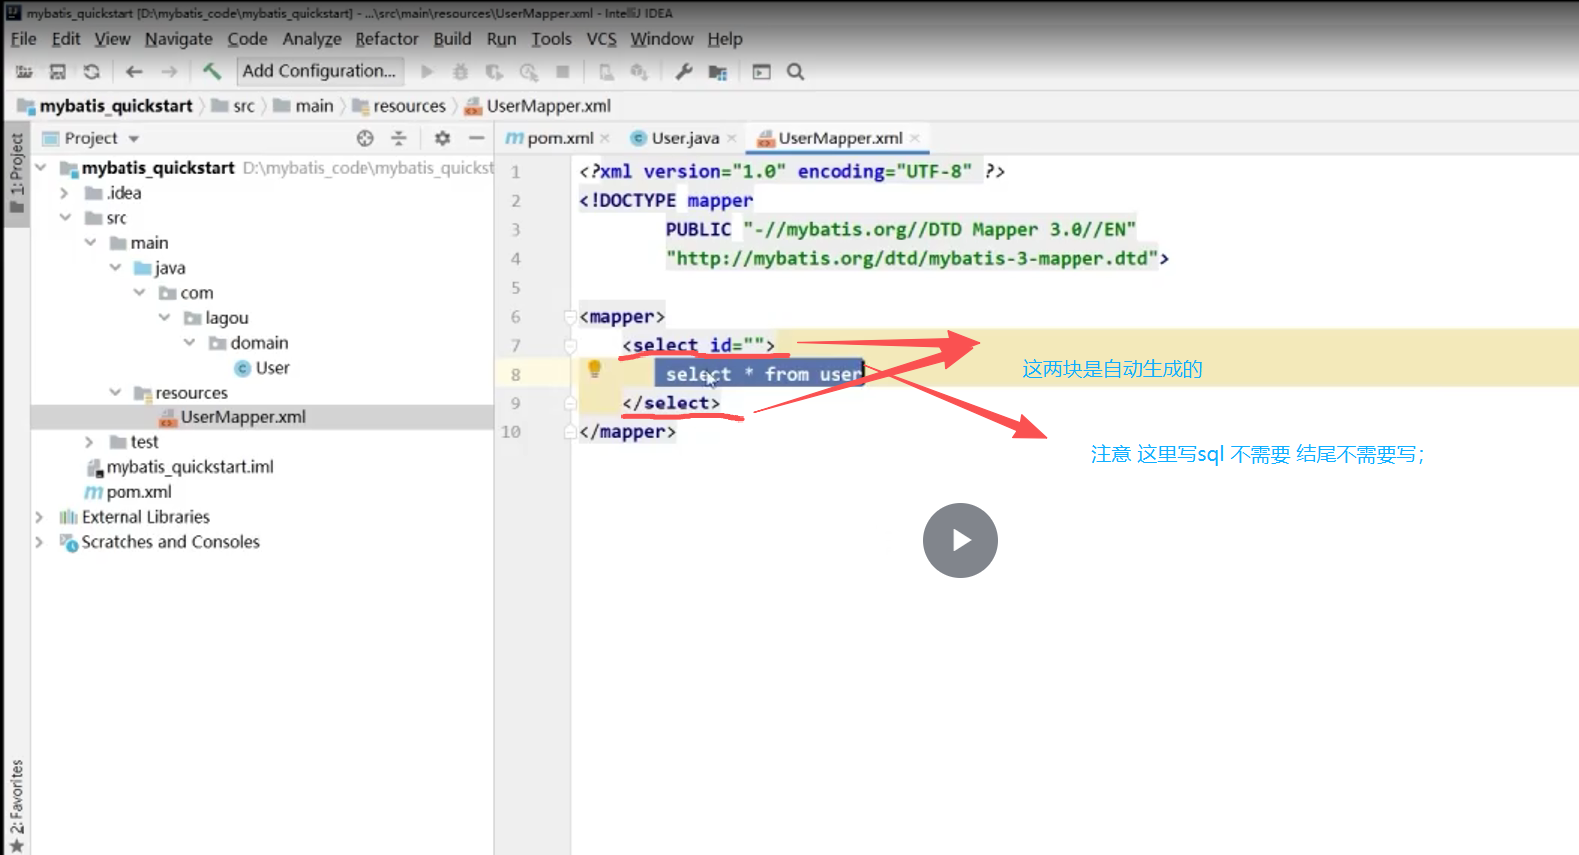The width and height of the screenshot is (1579, 855).
Task: Click the Run play icon in toolbar
Action: point(427,72)
